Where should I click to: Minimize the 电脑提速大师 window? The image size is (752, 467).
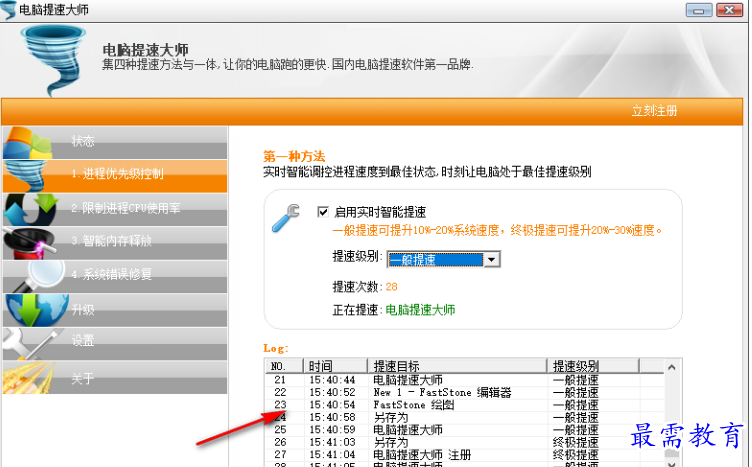[x=699, y=10]
